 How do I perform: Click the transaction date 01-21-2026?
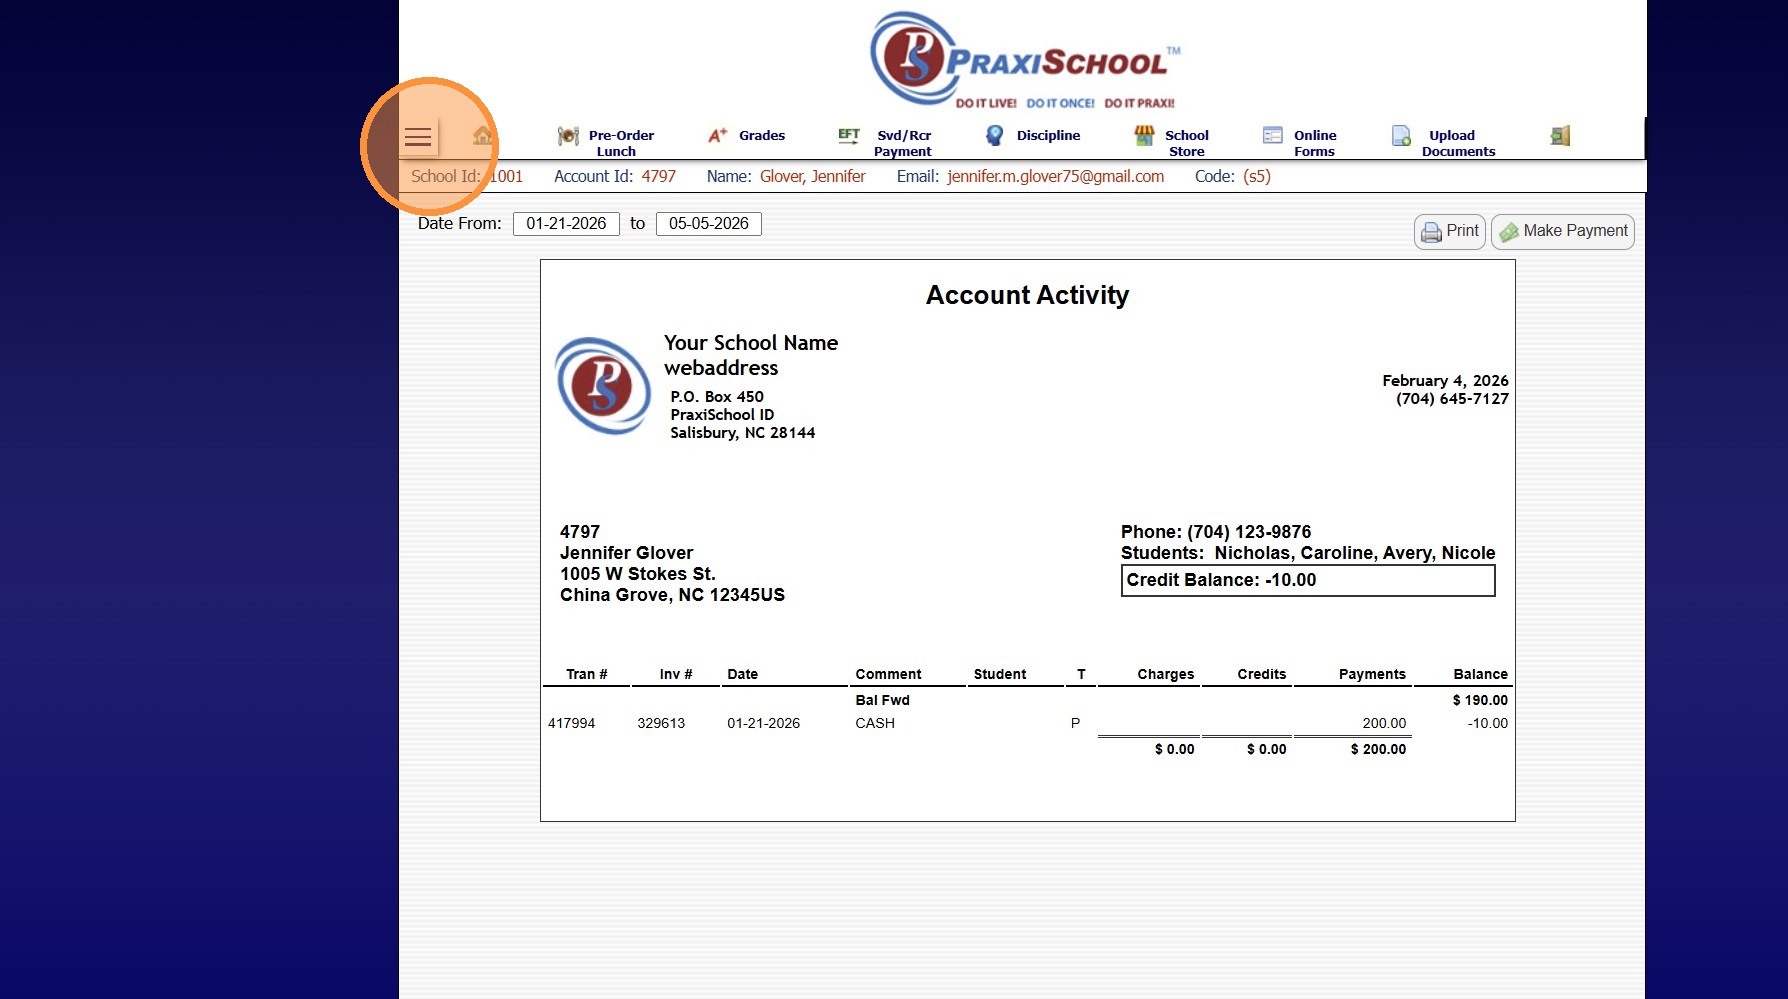763,724
